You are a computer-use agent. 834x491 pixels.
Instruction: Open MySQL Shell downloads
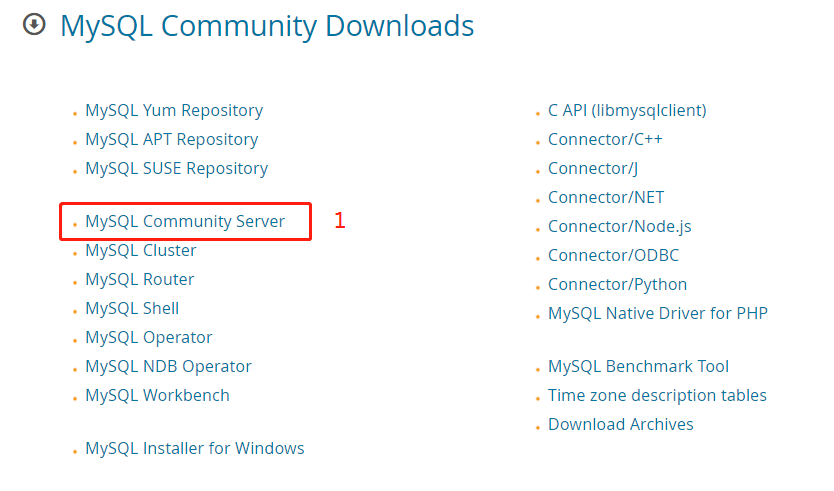pos(132,309)
